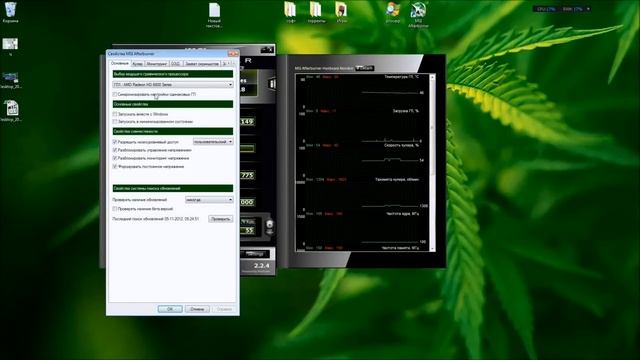This screenshot has height=360, width=640.
Task: Open the second desktop icon below Recycle Bin
Action: pyautogui.click(x=10, y=47)
